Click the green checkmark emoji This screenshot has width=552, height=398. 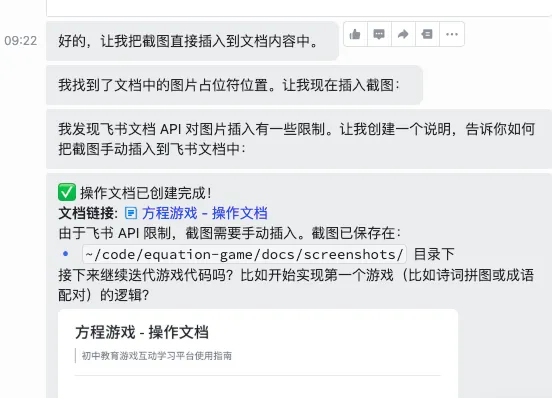tap(67, 192)
